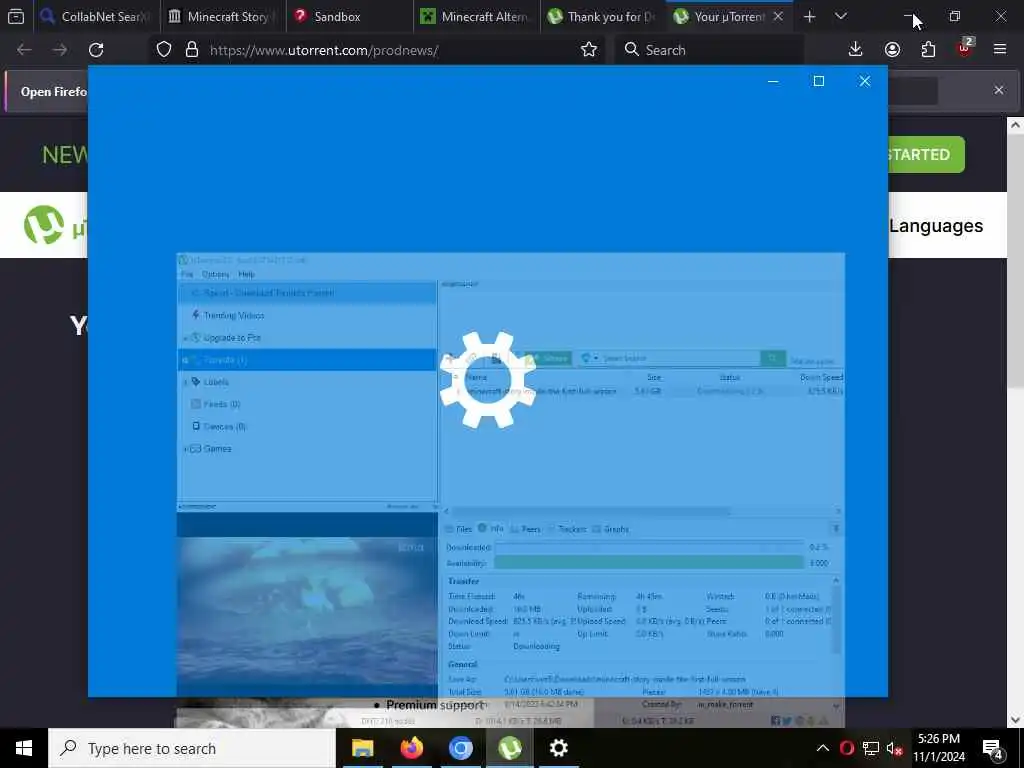Screen dimensions: 1024x768
Task: Open the tracking protection shield panel
Action: click(164, 50)
